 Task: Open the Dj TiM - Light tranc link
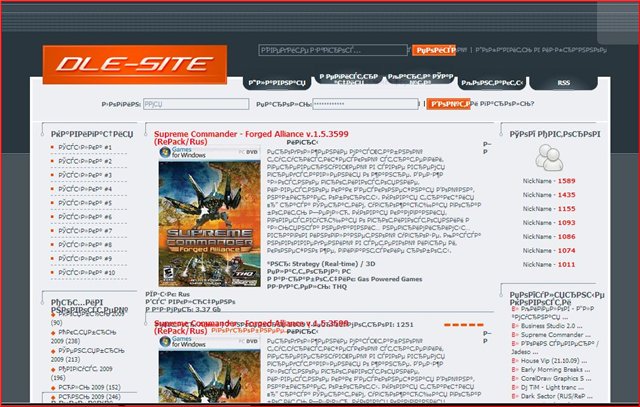(x=552, y=387)
